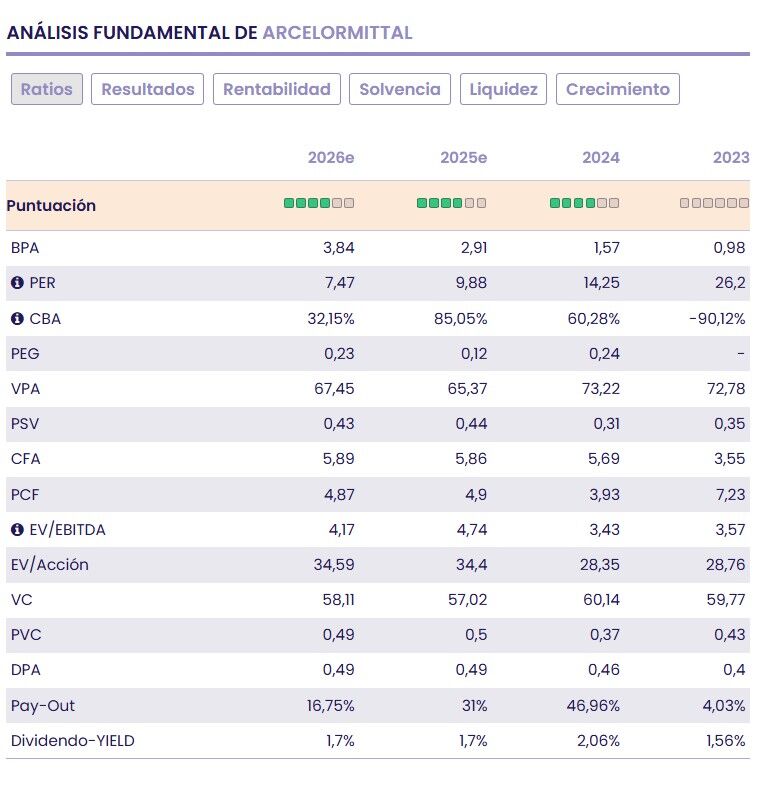Click the 2026e score rating squares
Image resolution: width=760 pixels, height=793 pixels.
(x=319, y=203)
